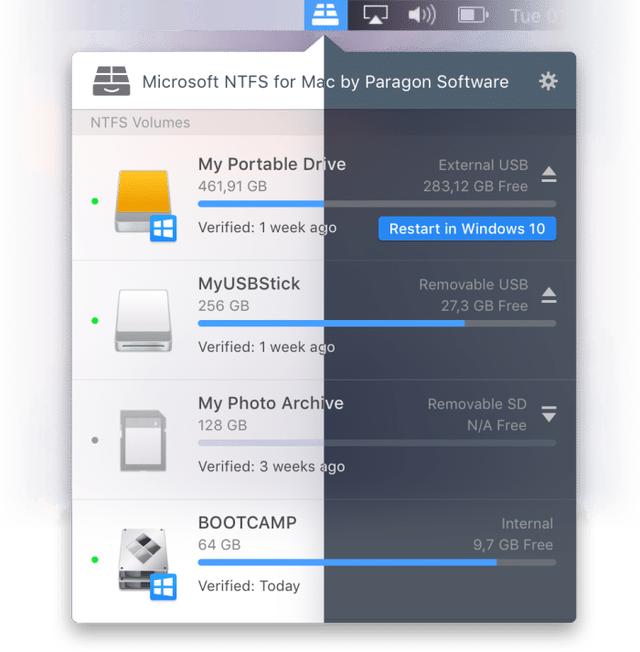Select the BOOTCAMP volume name

247,523
